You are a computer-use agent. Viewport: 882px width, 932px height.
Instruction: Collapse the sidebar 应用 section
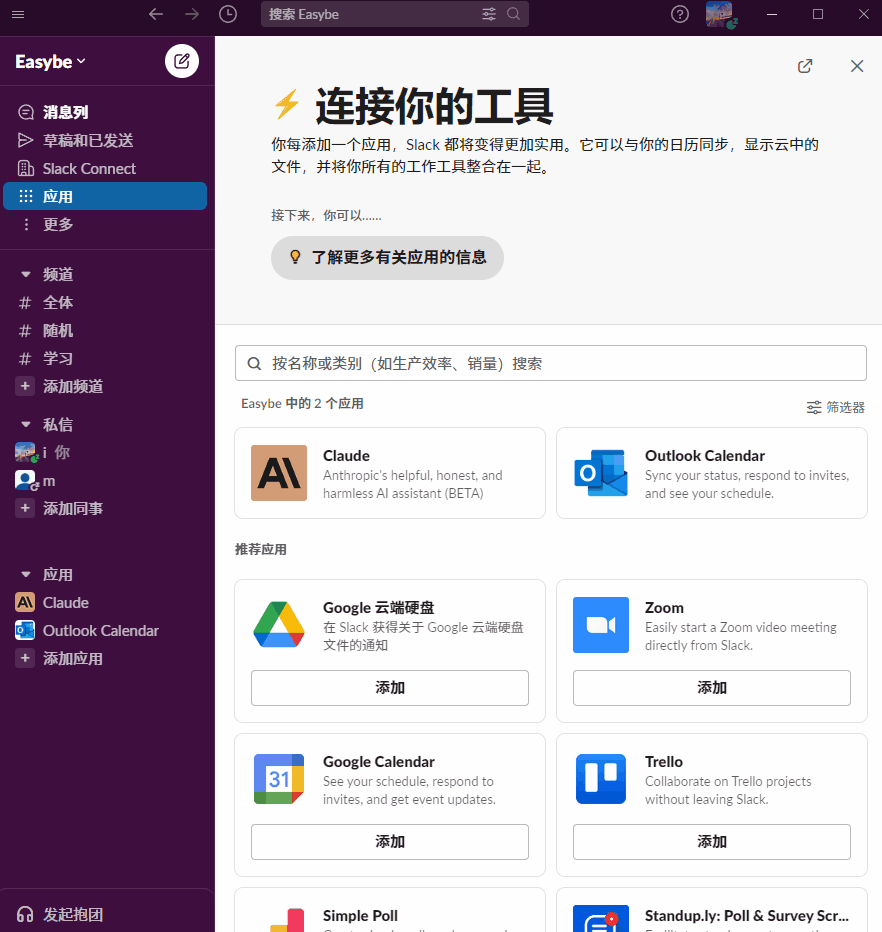(26, 575)
